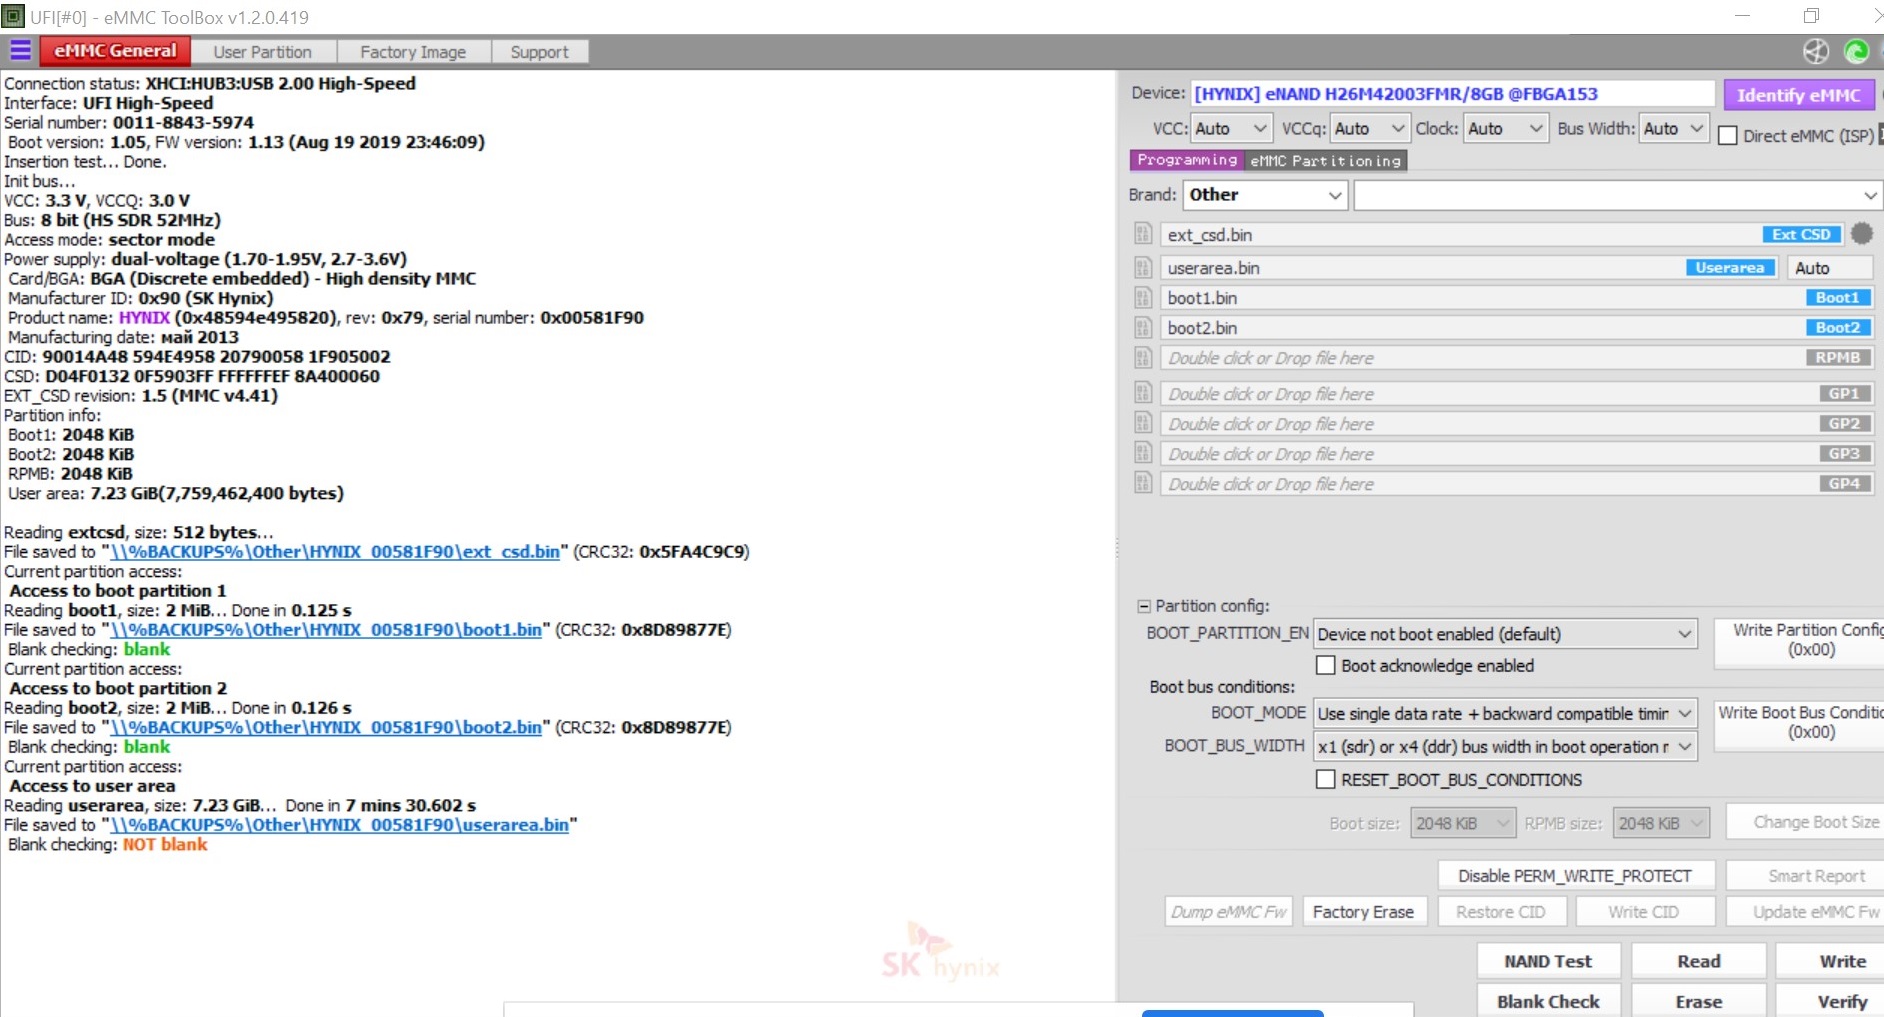This screenshot has width=1884, height=1017.
Task: Click the green refresh icon in header
Action: (x=1856, y=52)
